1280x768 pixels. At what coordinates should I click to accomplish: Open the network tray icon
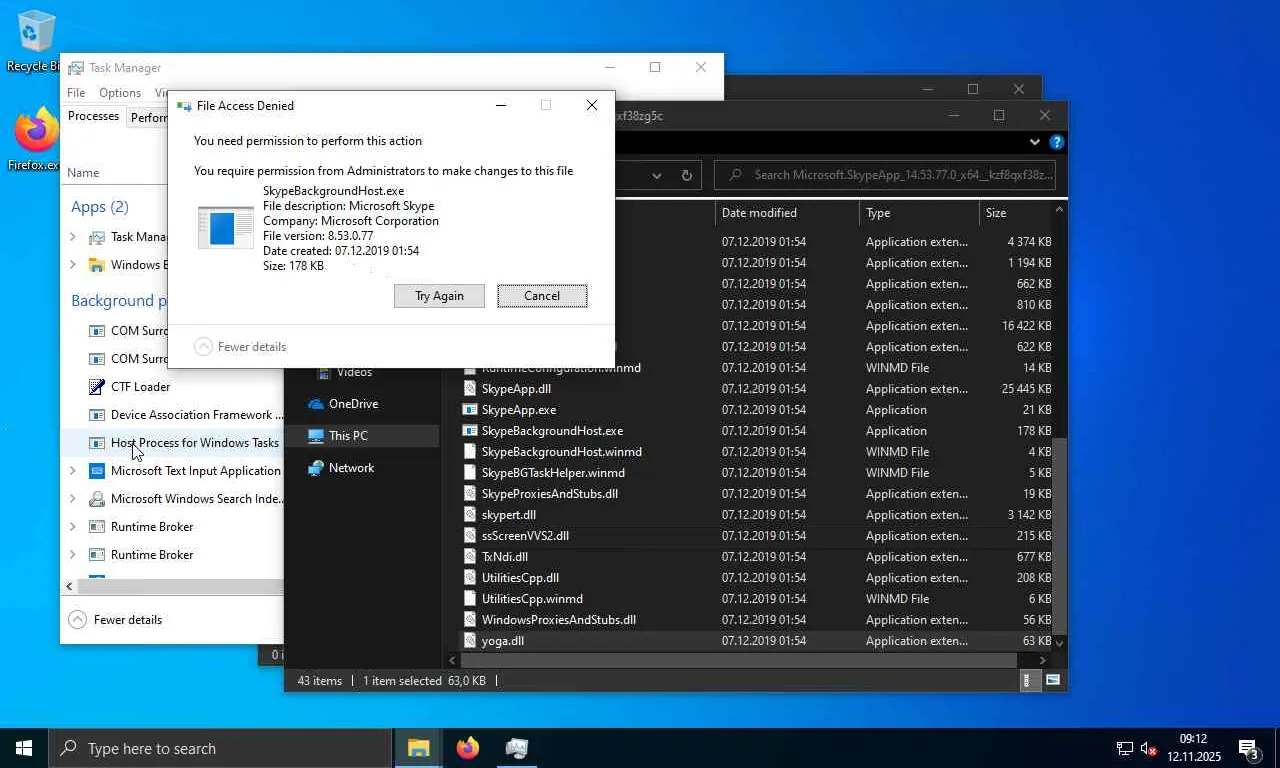click(1125, 748)
